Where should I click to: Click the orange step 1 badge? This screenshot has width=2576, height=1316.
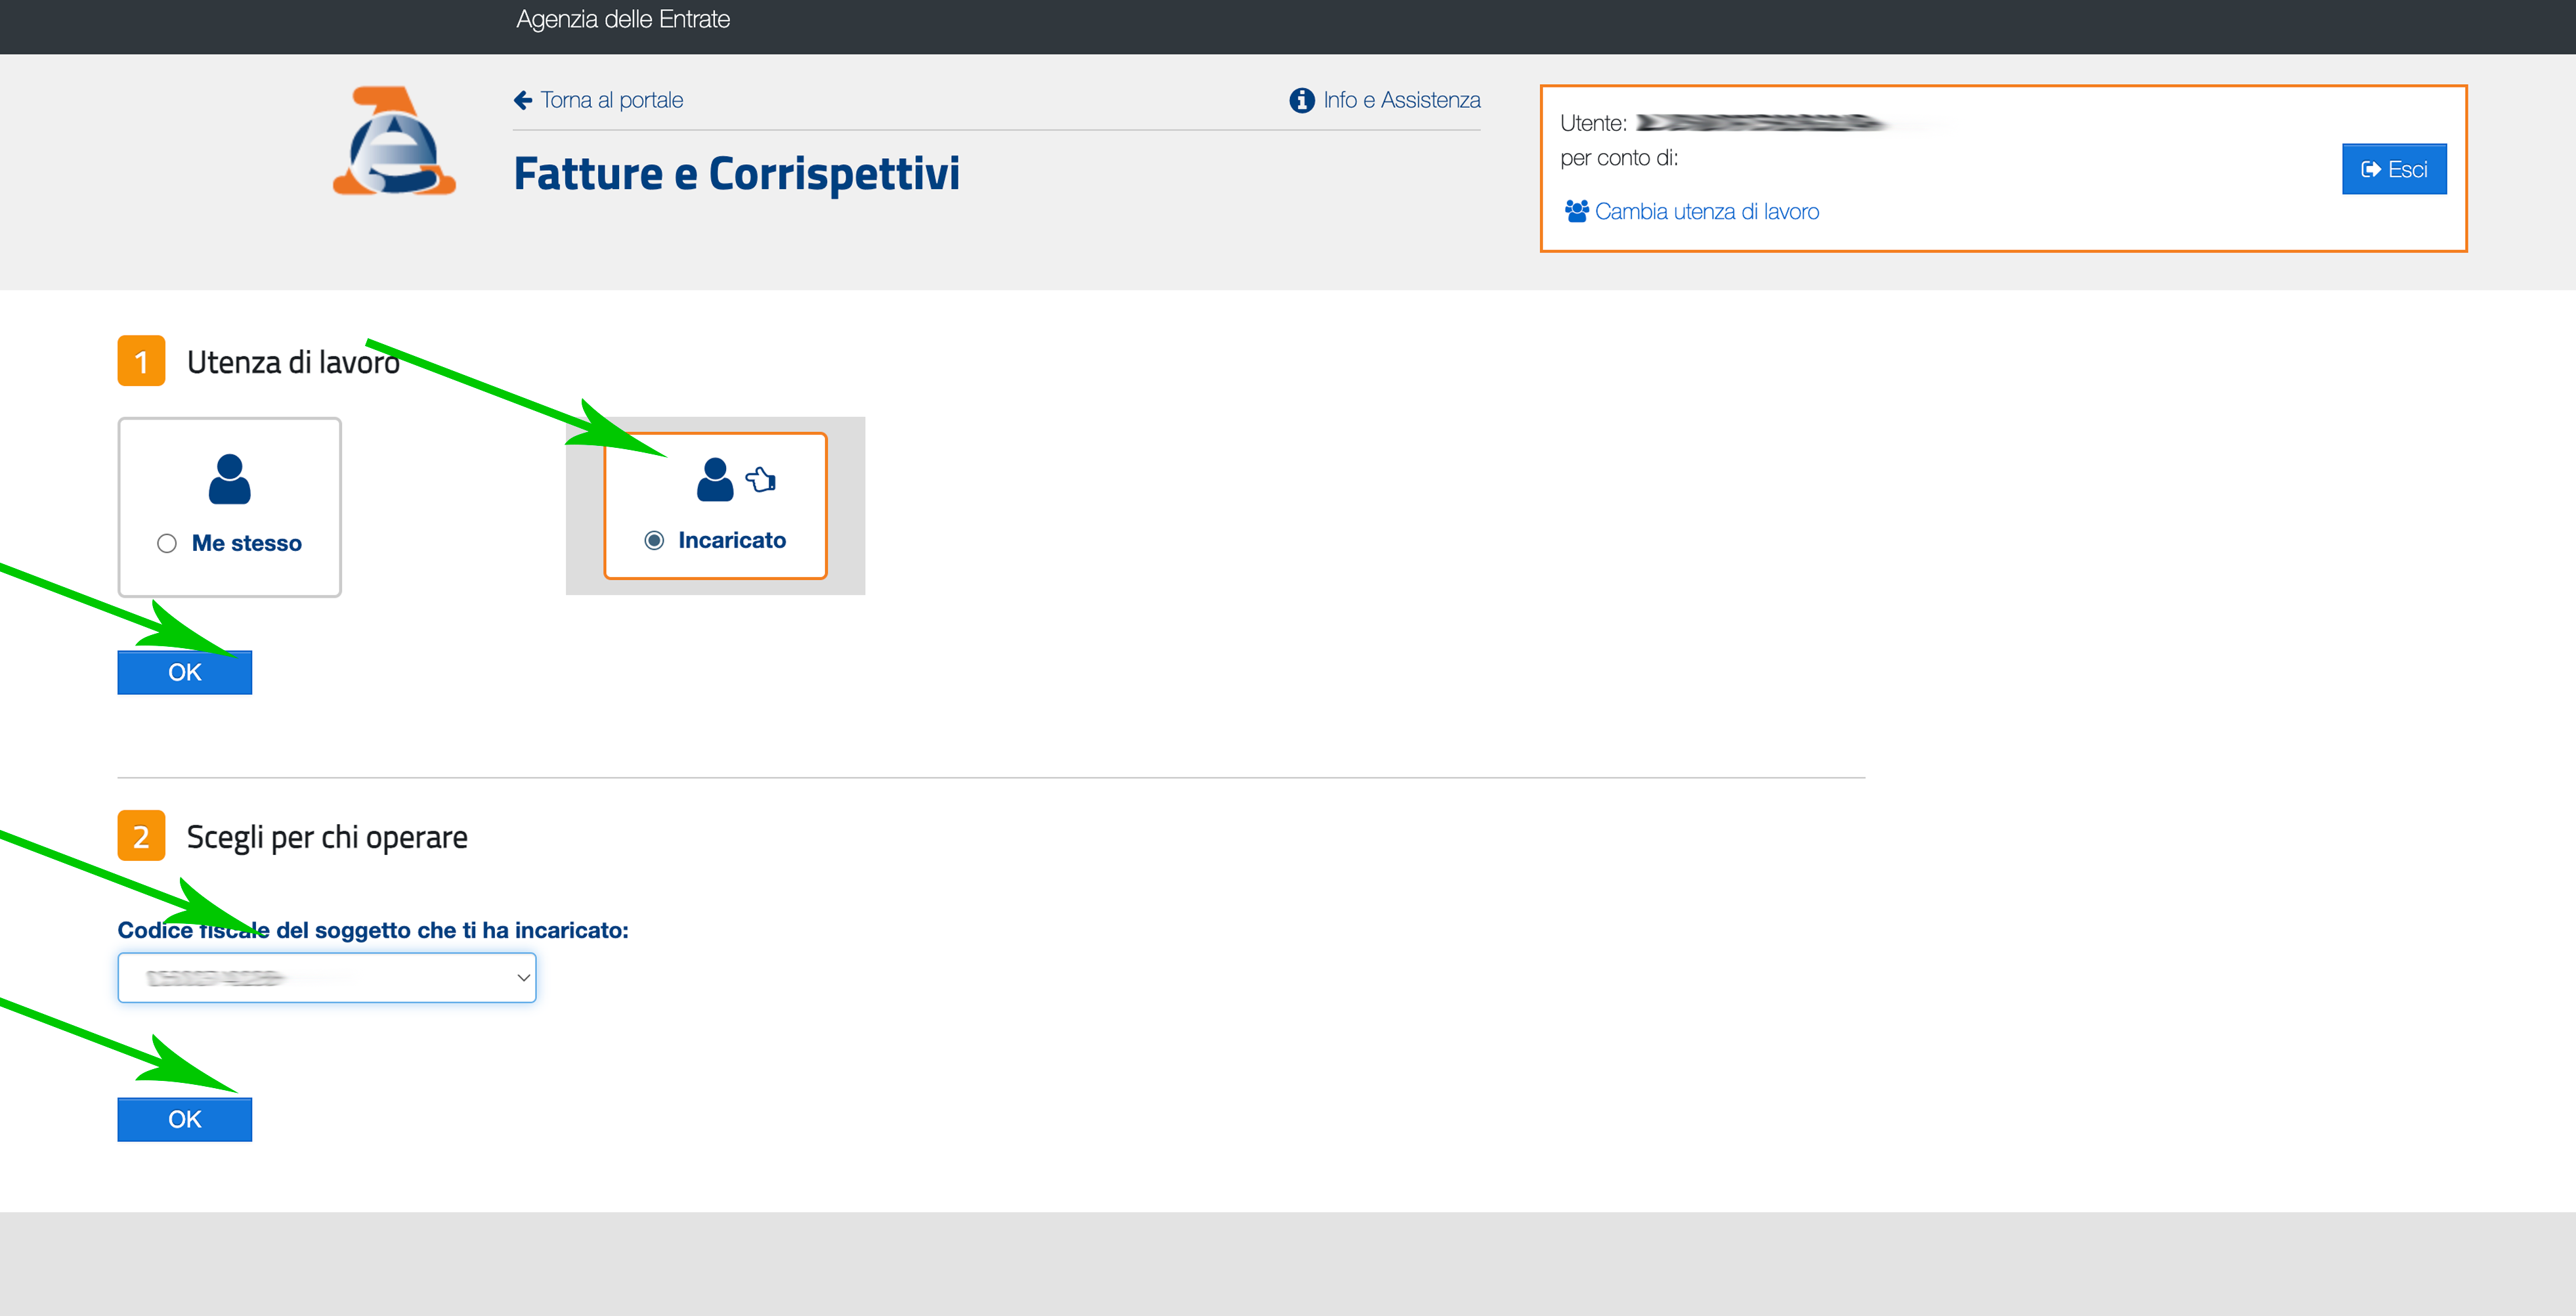point(141,361)
